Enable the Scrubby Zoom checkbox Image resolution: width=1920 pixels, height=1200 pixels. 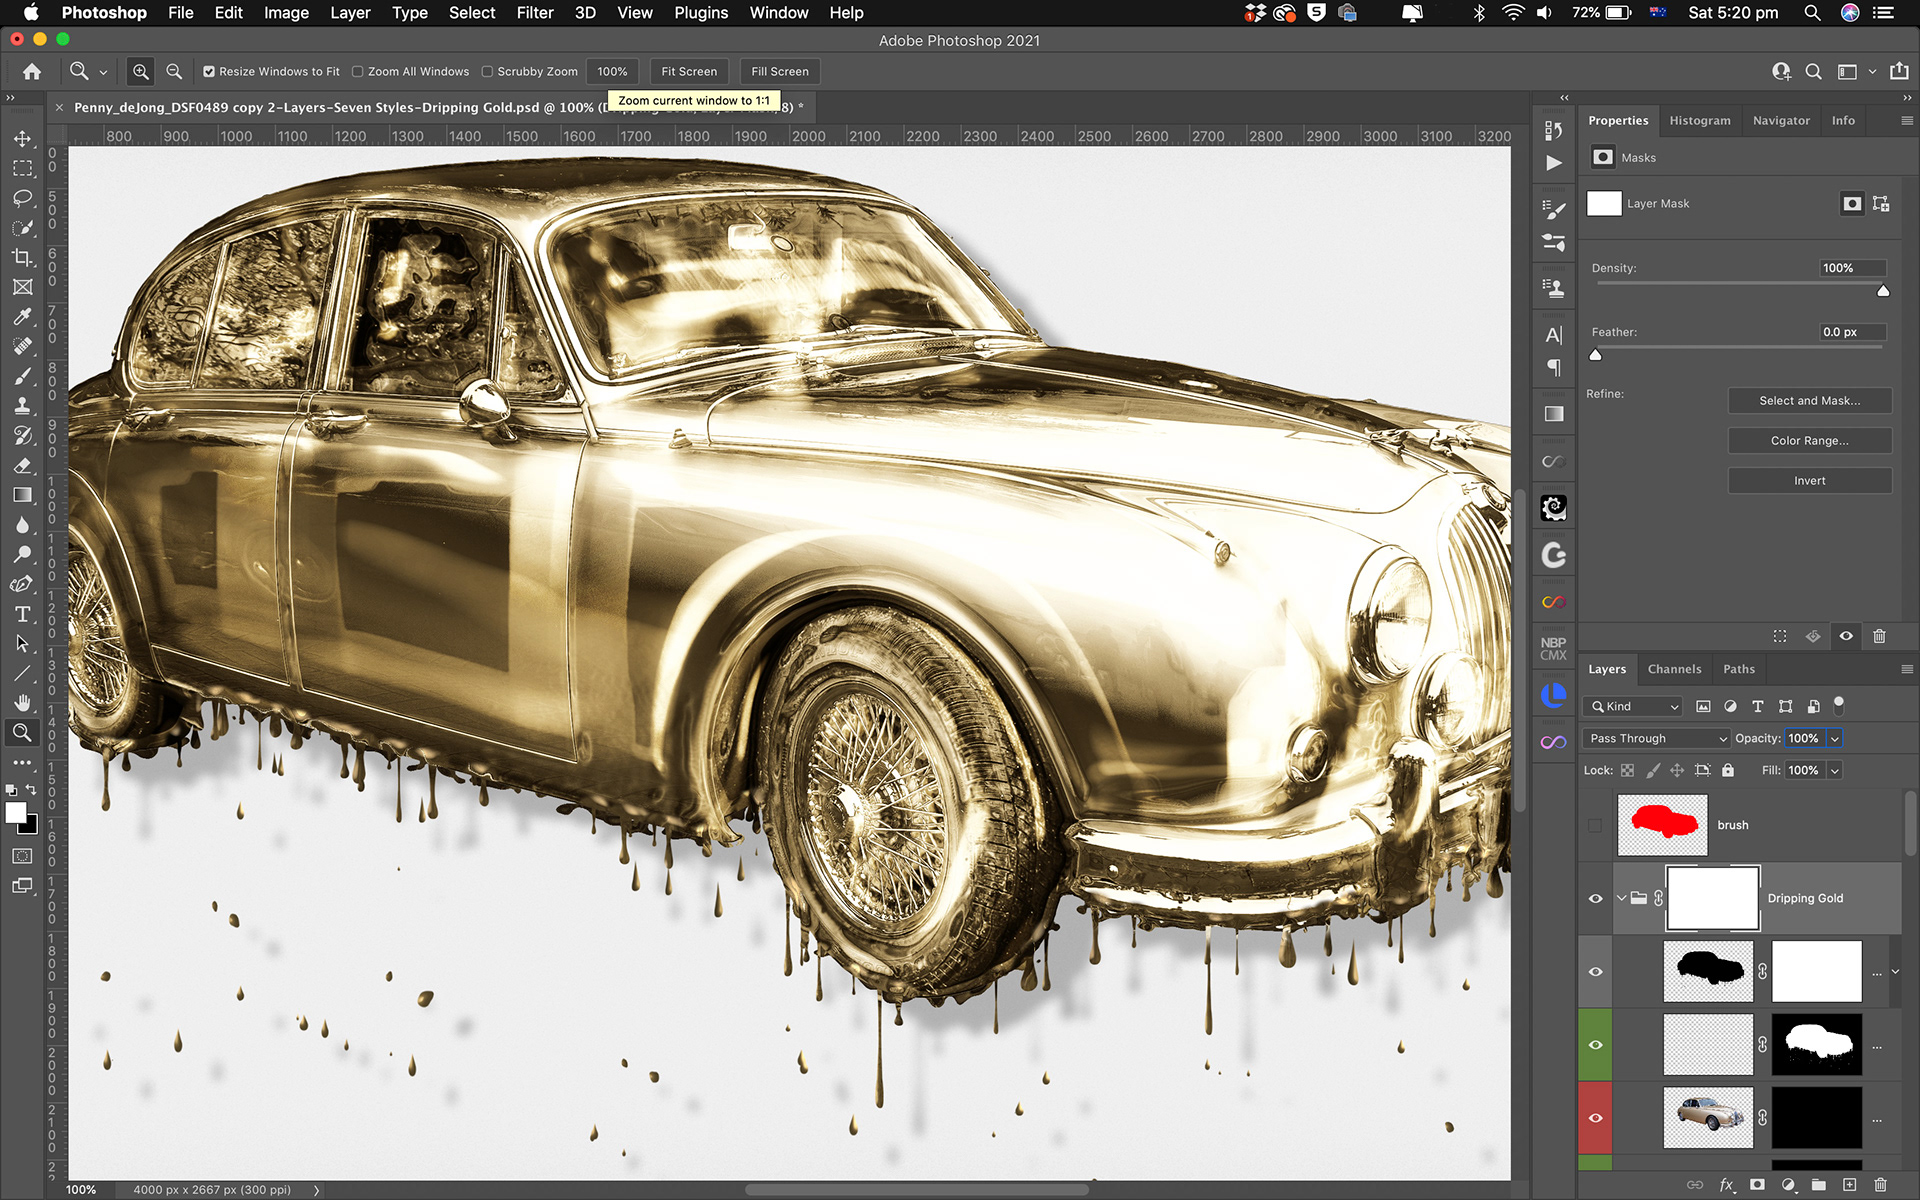(487, 72)
